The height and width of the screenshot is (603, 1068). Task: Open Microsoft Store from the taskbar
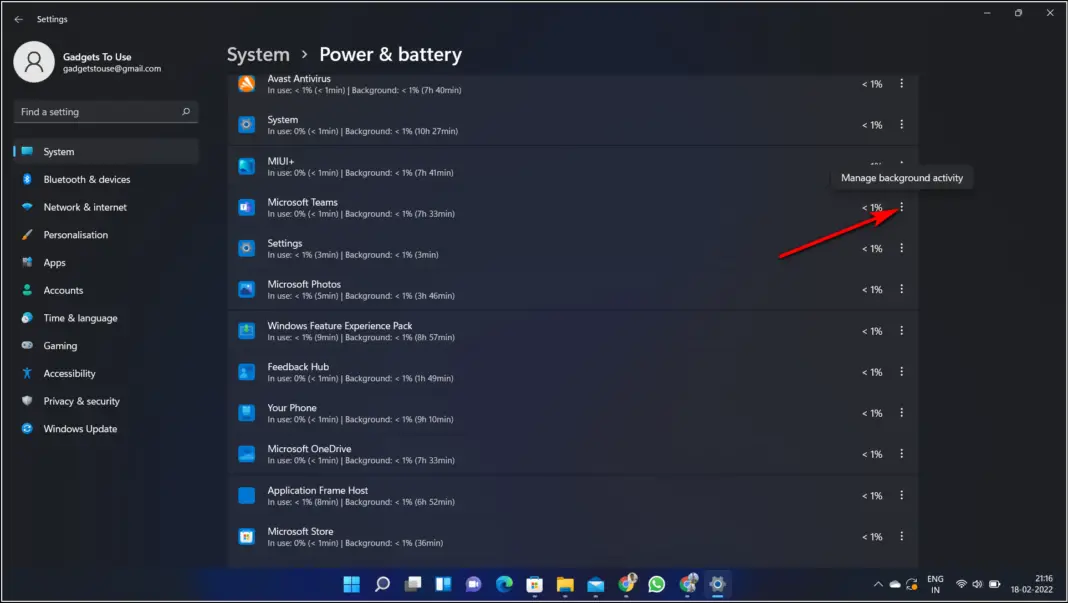533,584
